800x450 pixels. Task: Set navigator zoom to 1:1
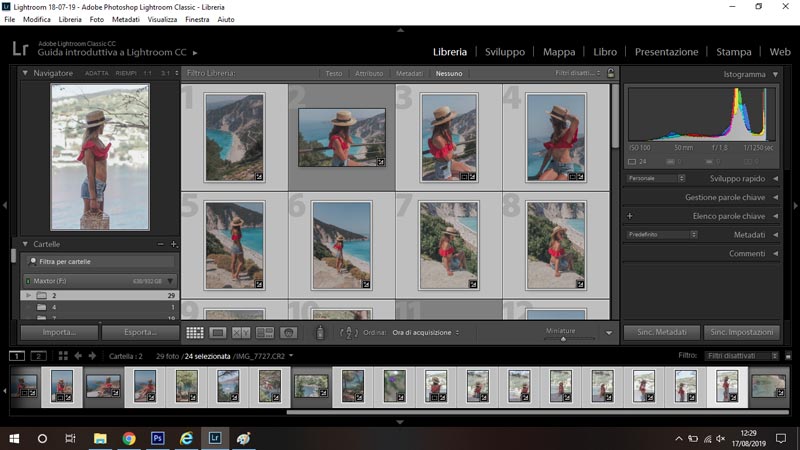(x=147, y=73)
